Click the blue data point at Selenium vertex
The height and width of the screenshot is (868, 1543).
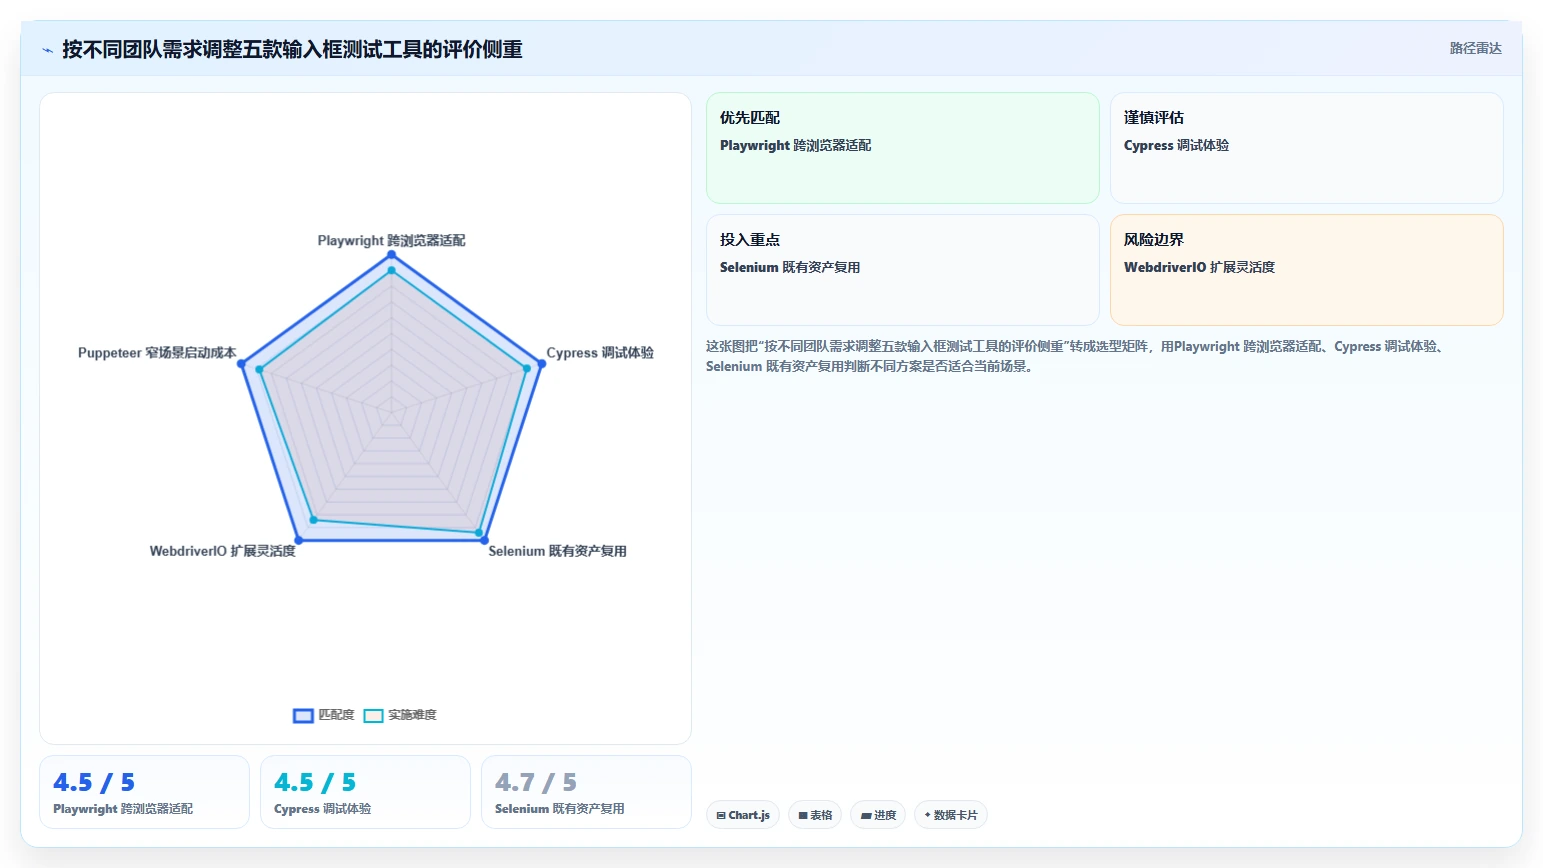[484, 540]
